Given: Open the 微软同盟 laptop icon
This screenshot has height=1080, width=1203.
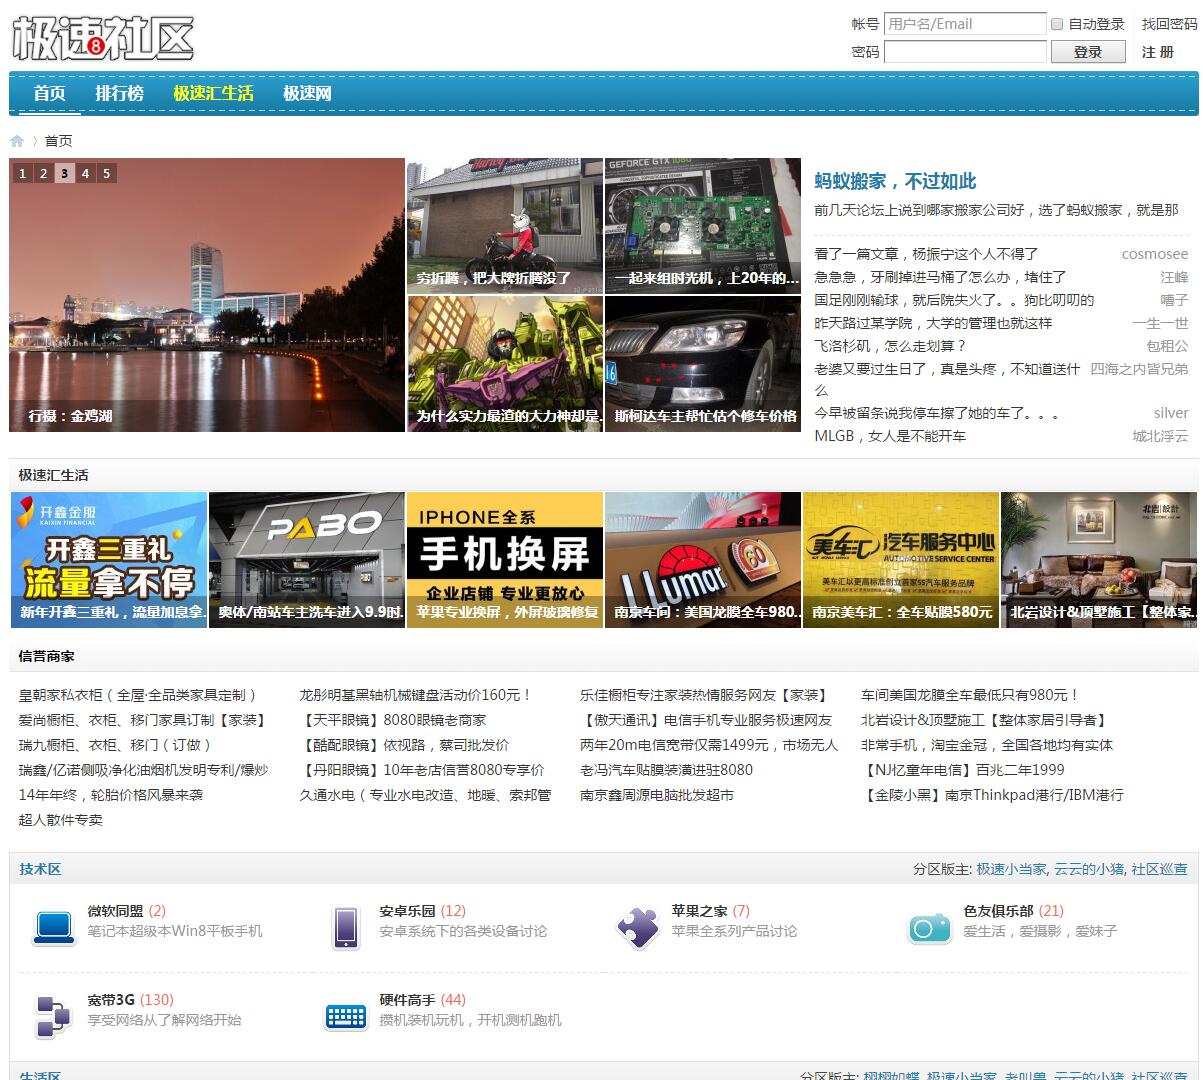Looking at the screenshot, I should click(x=54, y=927).
